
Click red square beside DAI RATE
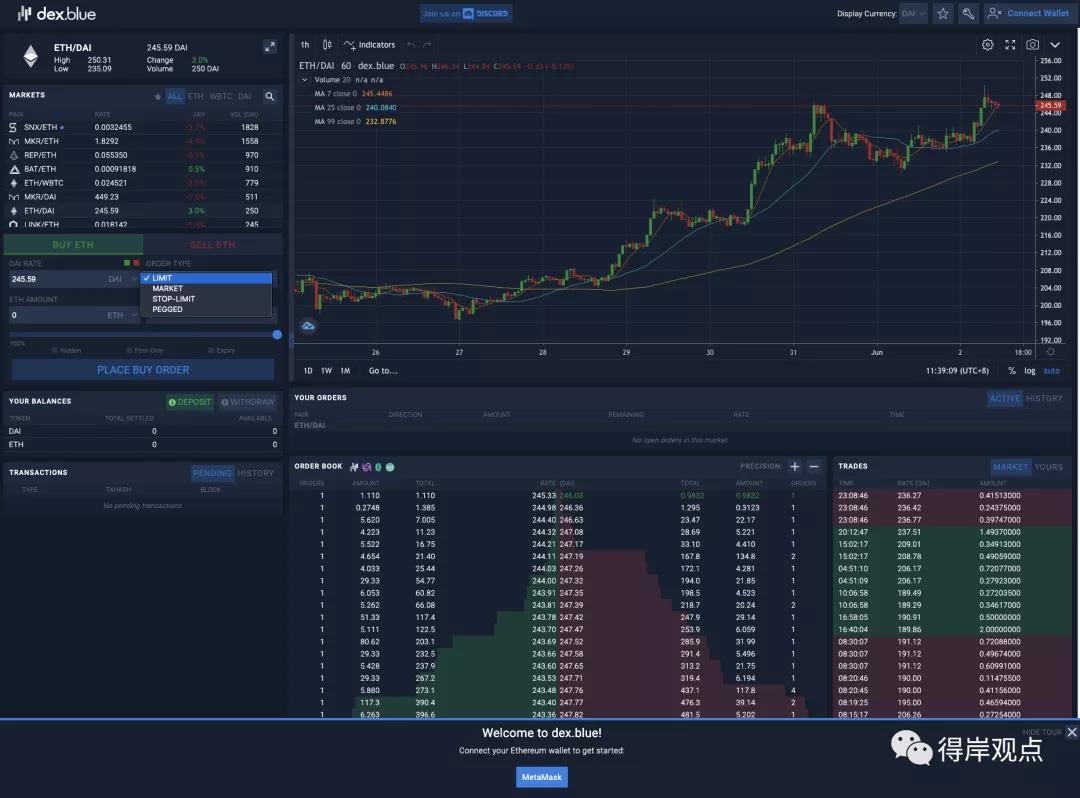coord(136,263)
